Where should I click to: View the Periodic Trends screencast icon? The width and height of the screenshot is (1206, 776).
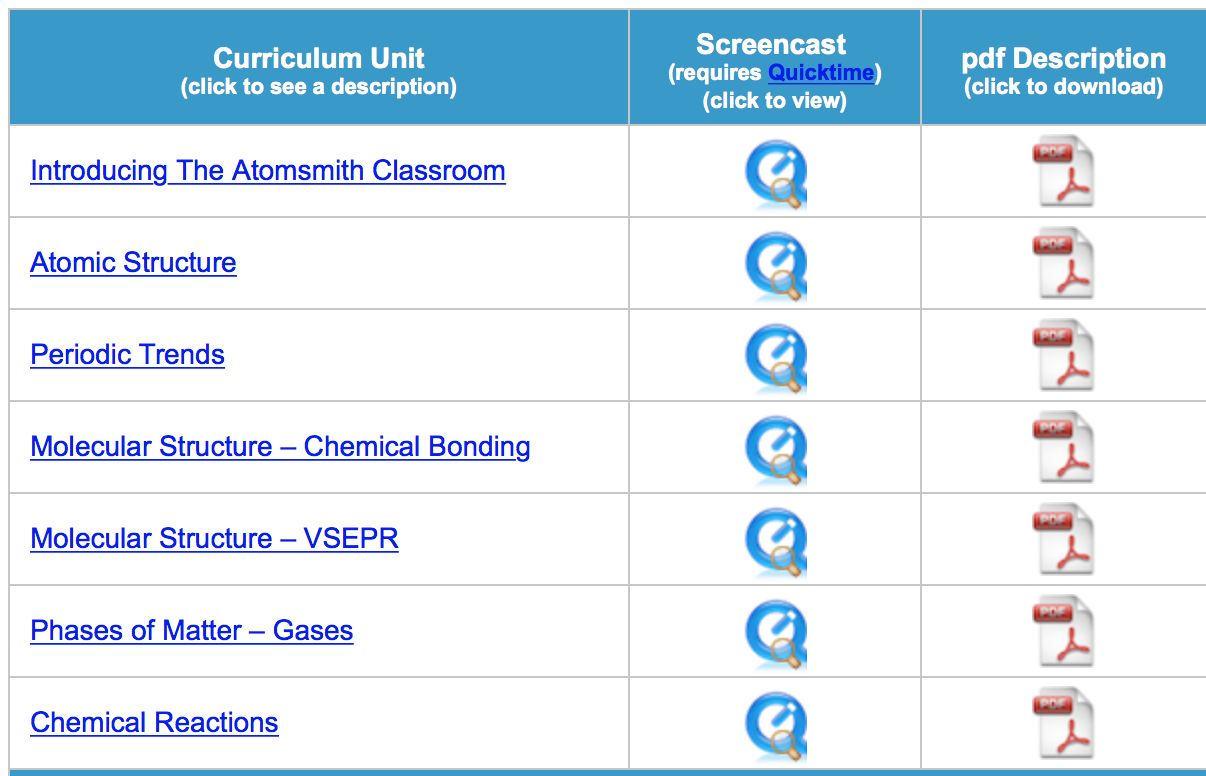(x=775, y=360)
